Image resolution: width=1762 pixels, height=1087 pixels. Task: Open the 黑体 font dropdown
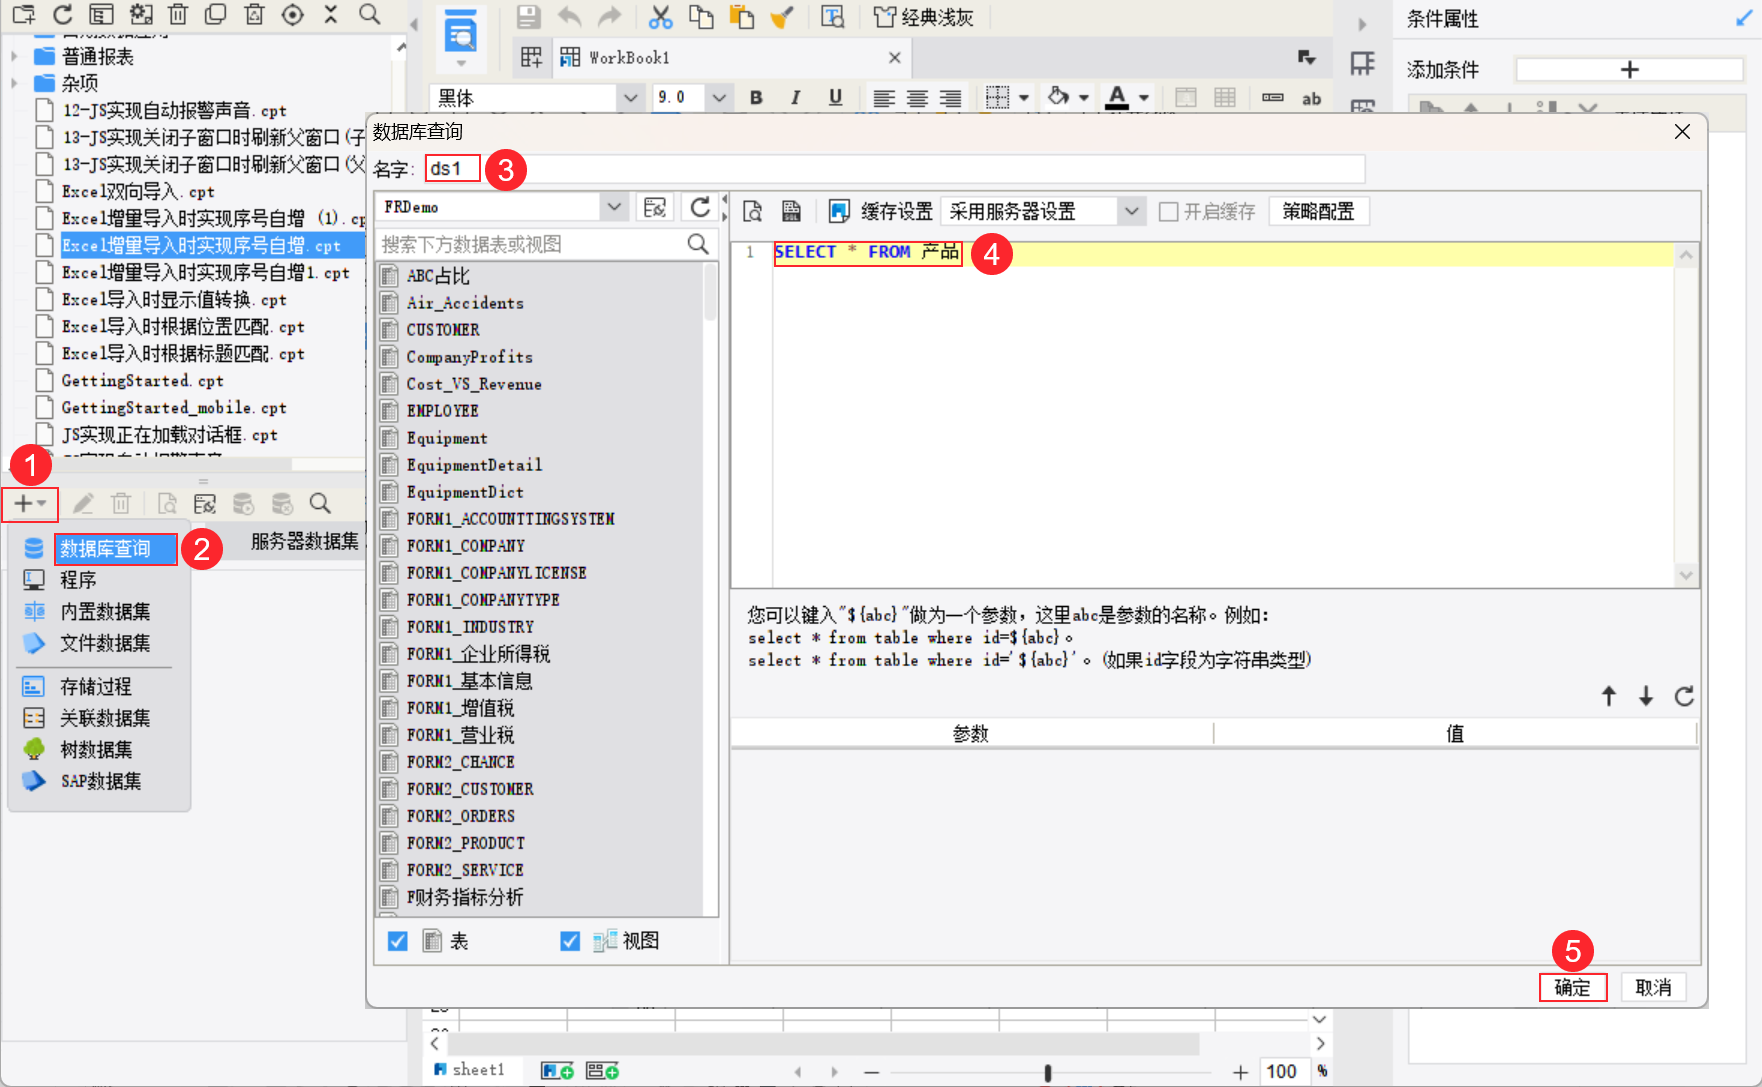click(x=630, y=98)
